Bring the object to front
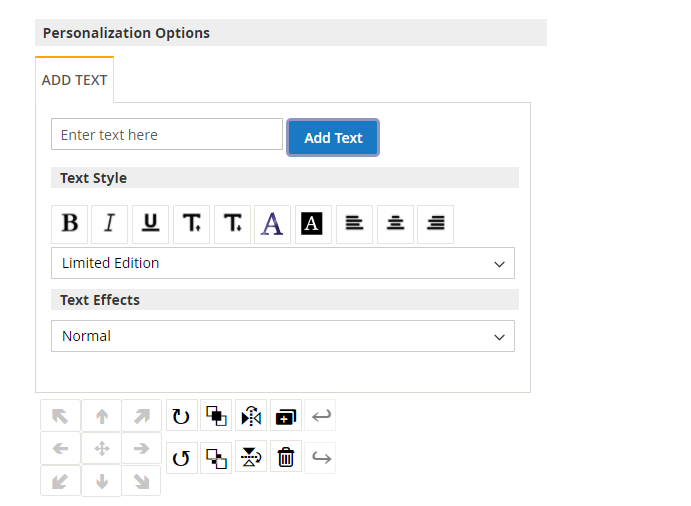The width and height of the screenshot is (691, 506). pos(216,416)
